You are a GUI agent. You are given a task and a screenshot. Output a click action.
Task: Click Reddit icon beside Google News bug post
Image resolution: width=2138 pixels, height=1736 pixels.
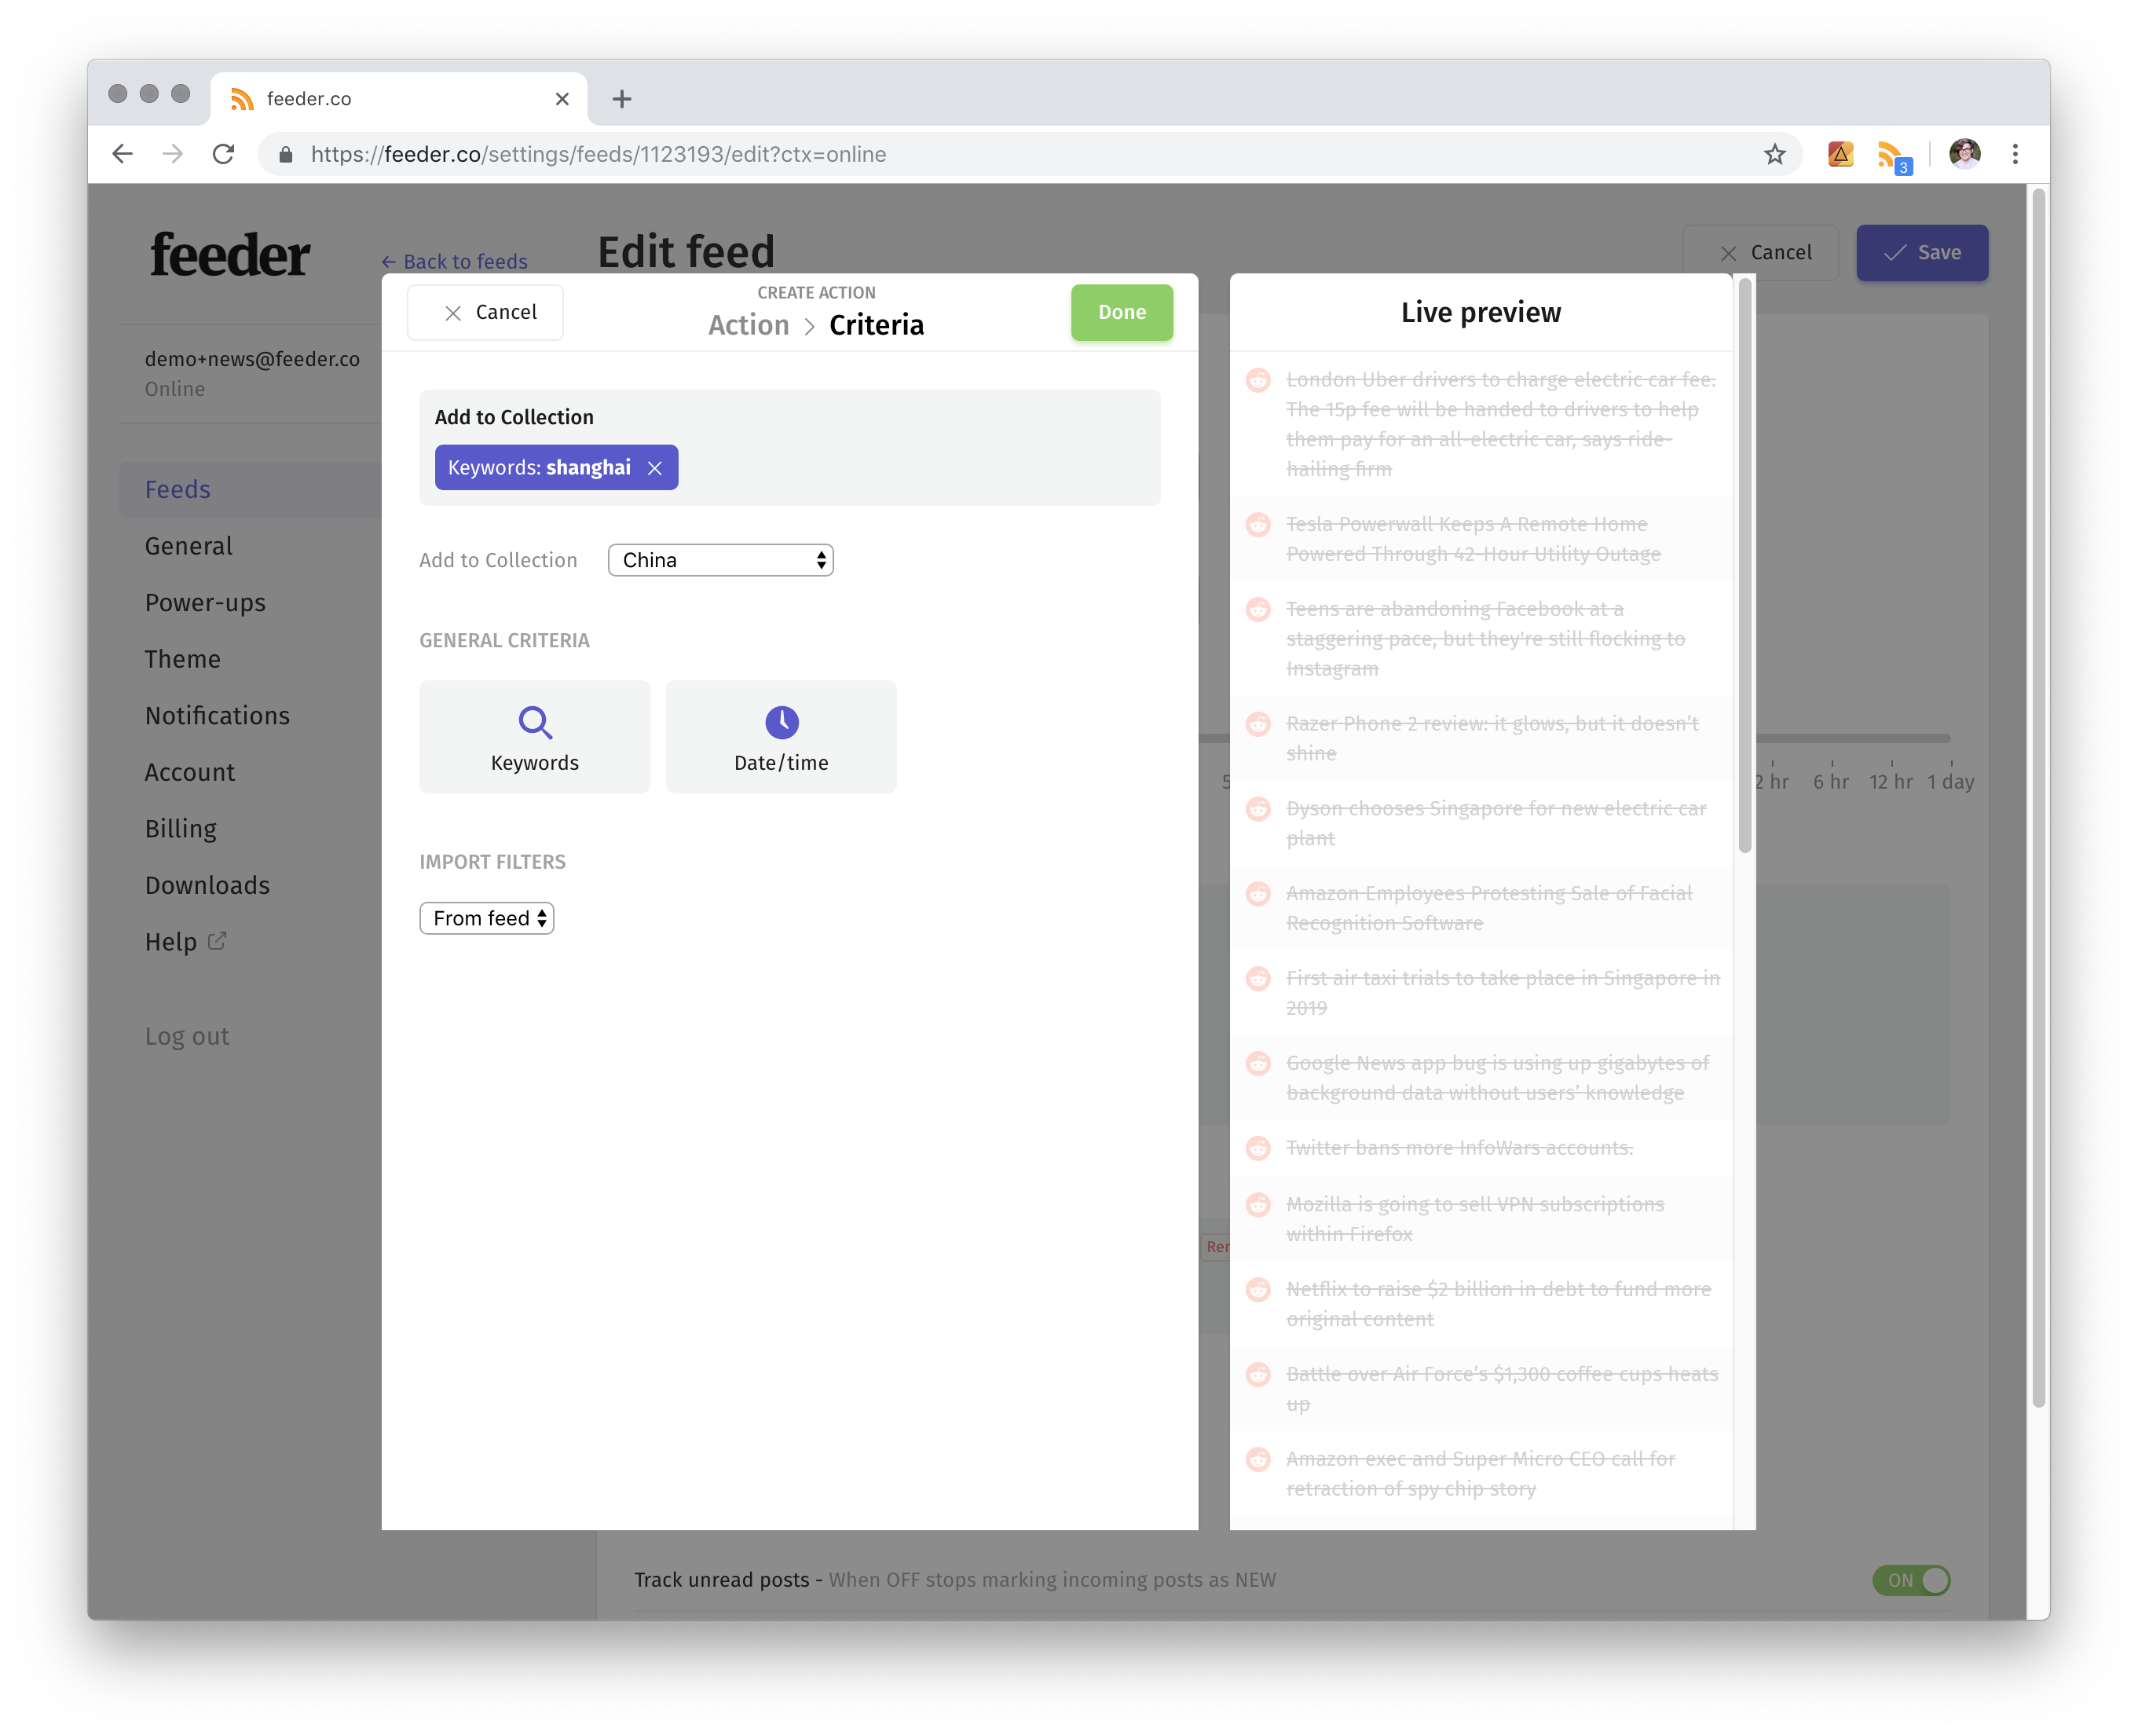(1258, 1064)
